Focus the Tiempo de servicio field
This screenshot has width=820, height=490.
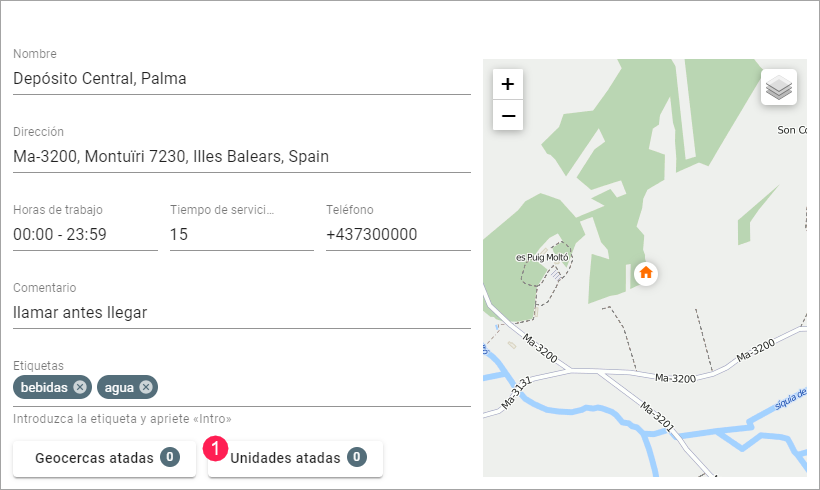241,235
